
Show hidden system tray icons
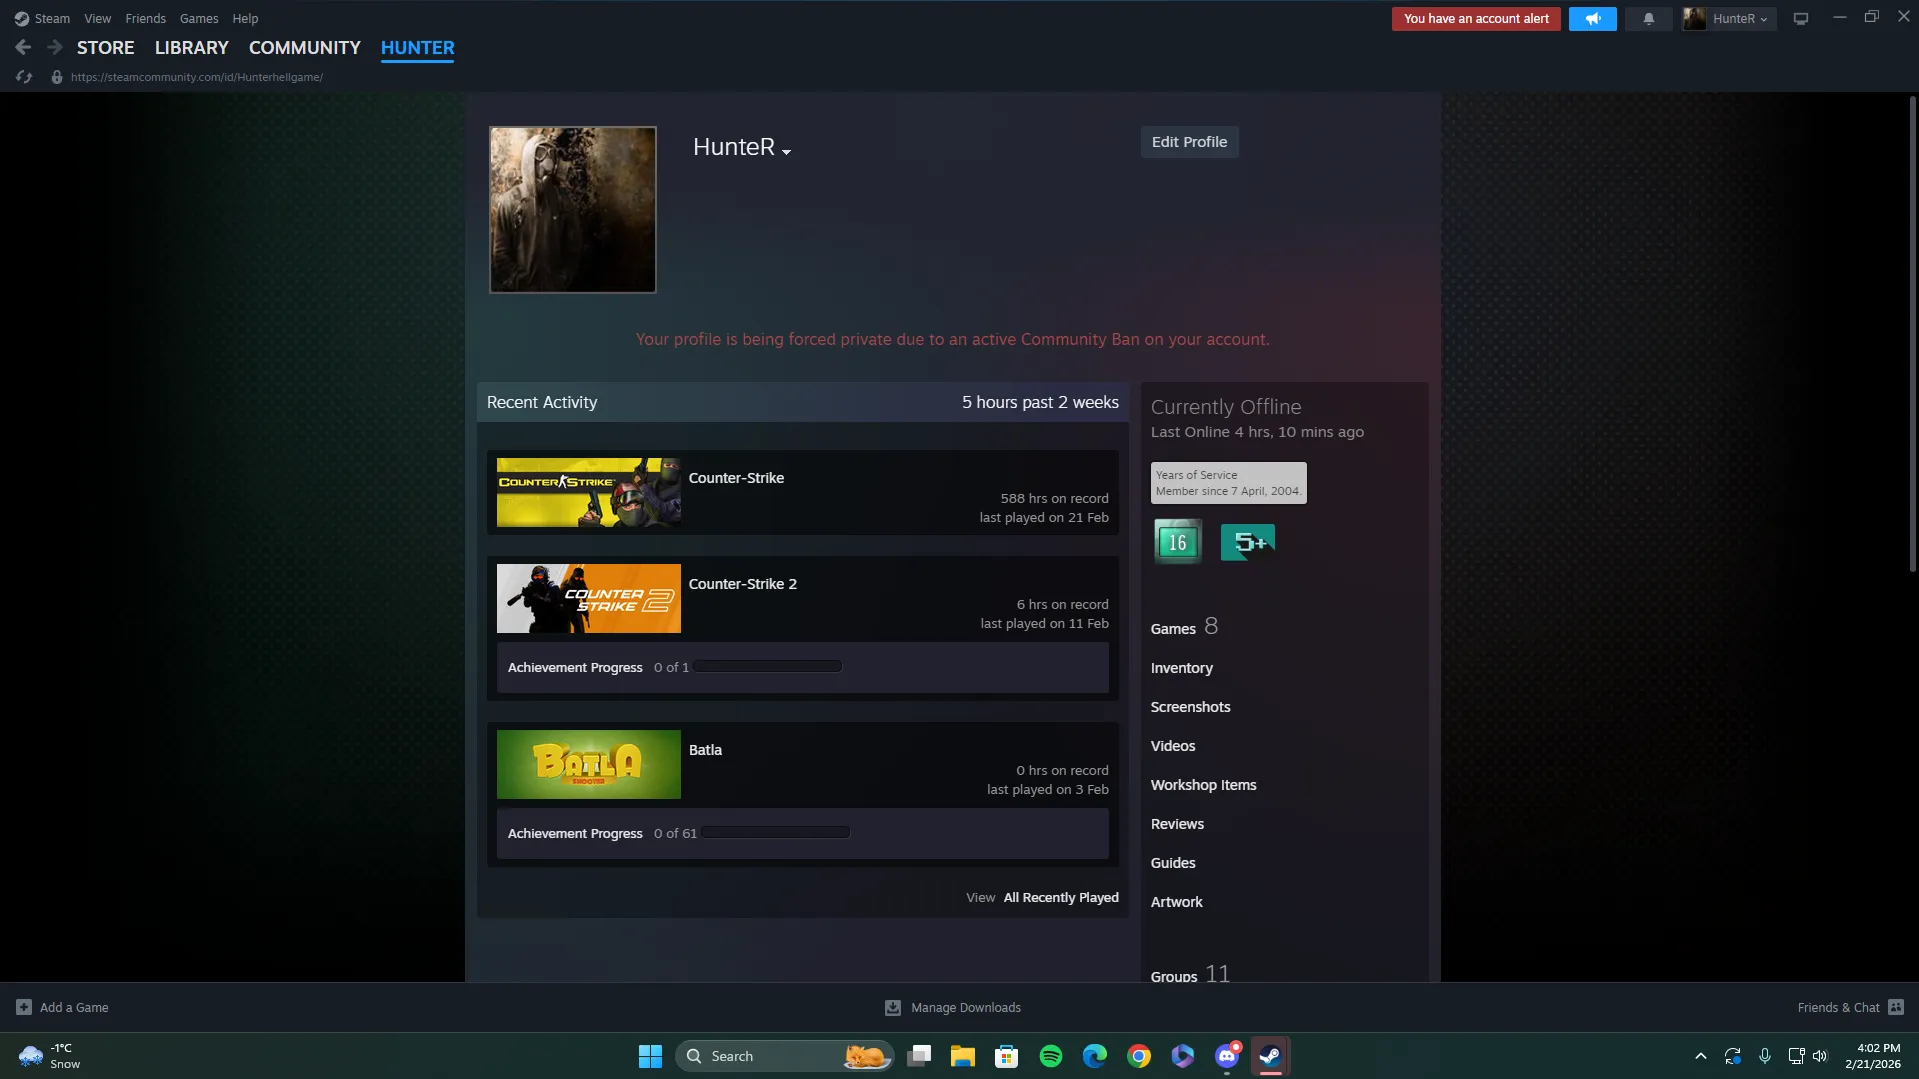coord(1701,1056)
